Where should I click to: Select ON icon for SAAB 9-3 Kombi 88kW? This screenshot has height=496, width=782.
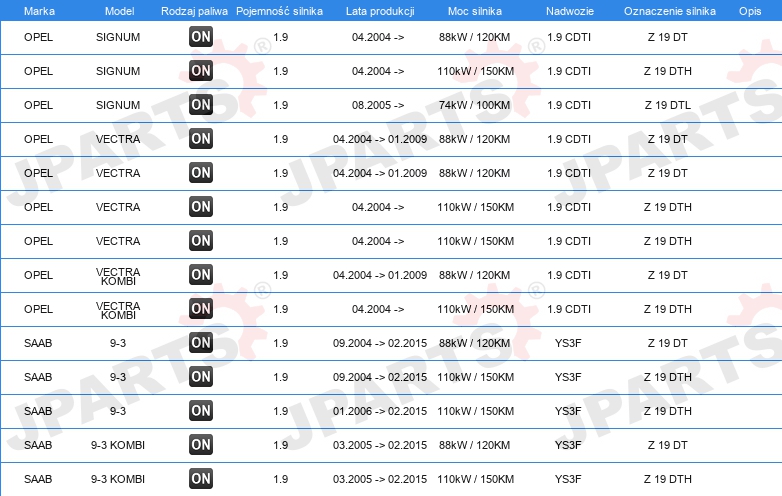point(201,445)
